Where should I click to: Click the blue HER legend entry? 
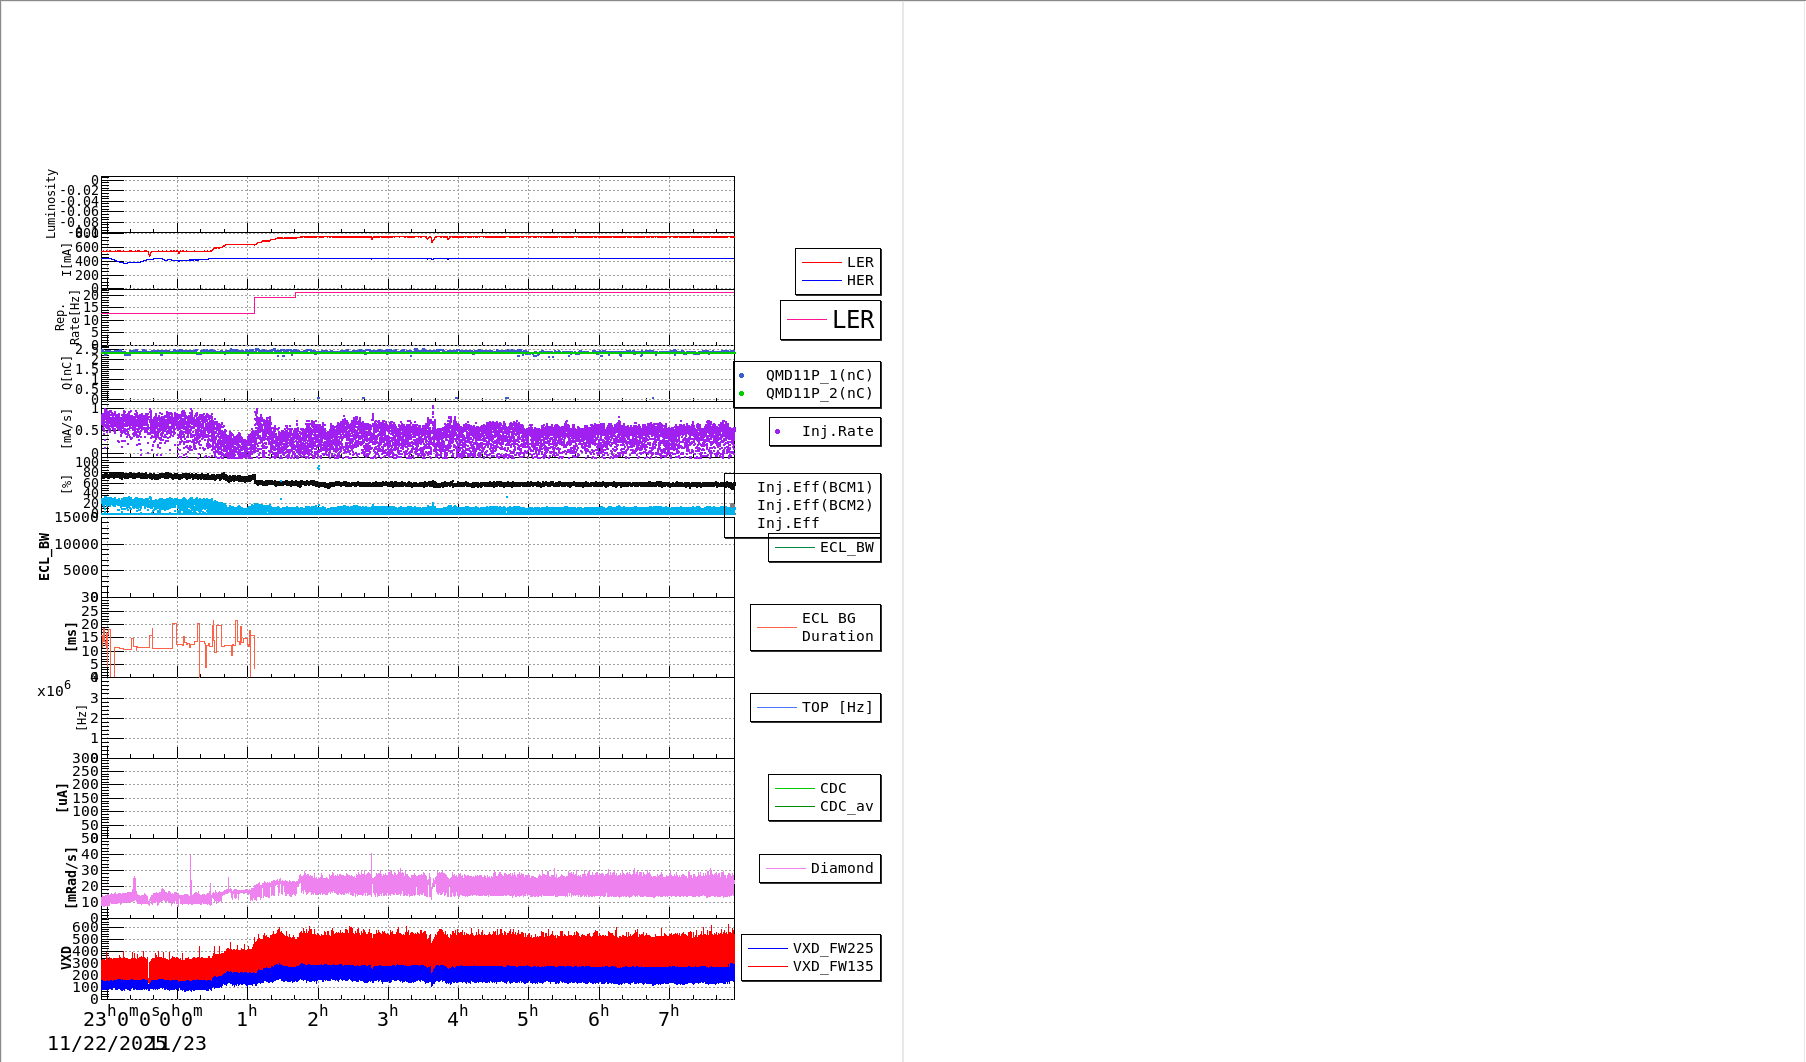[838, 281]
